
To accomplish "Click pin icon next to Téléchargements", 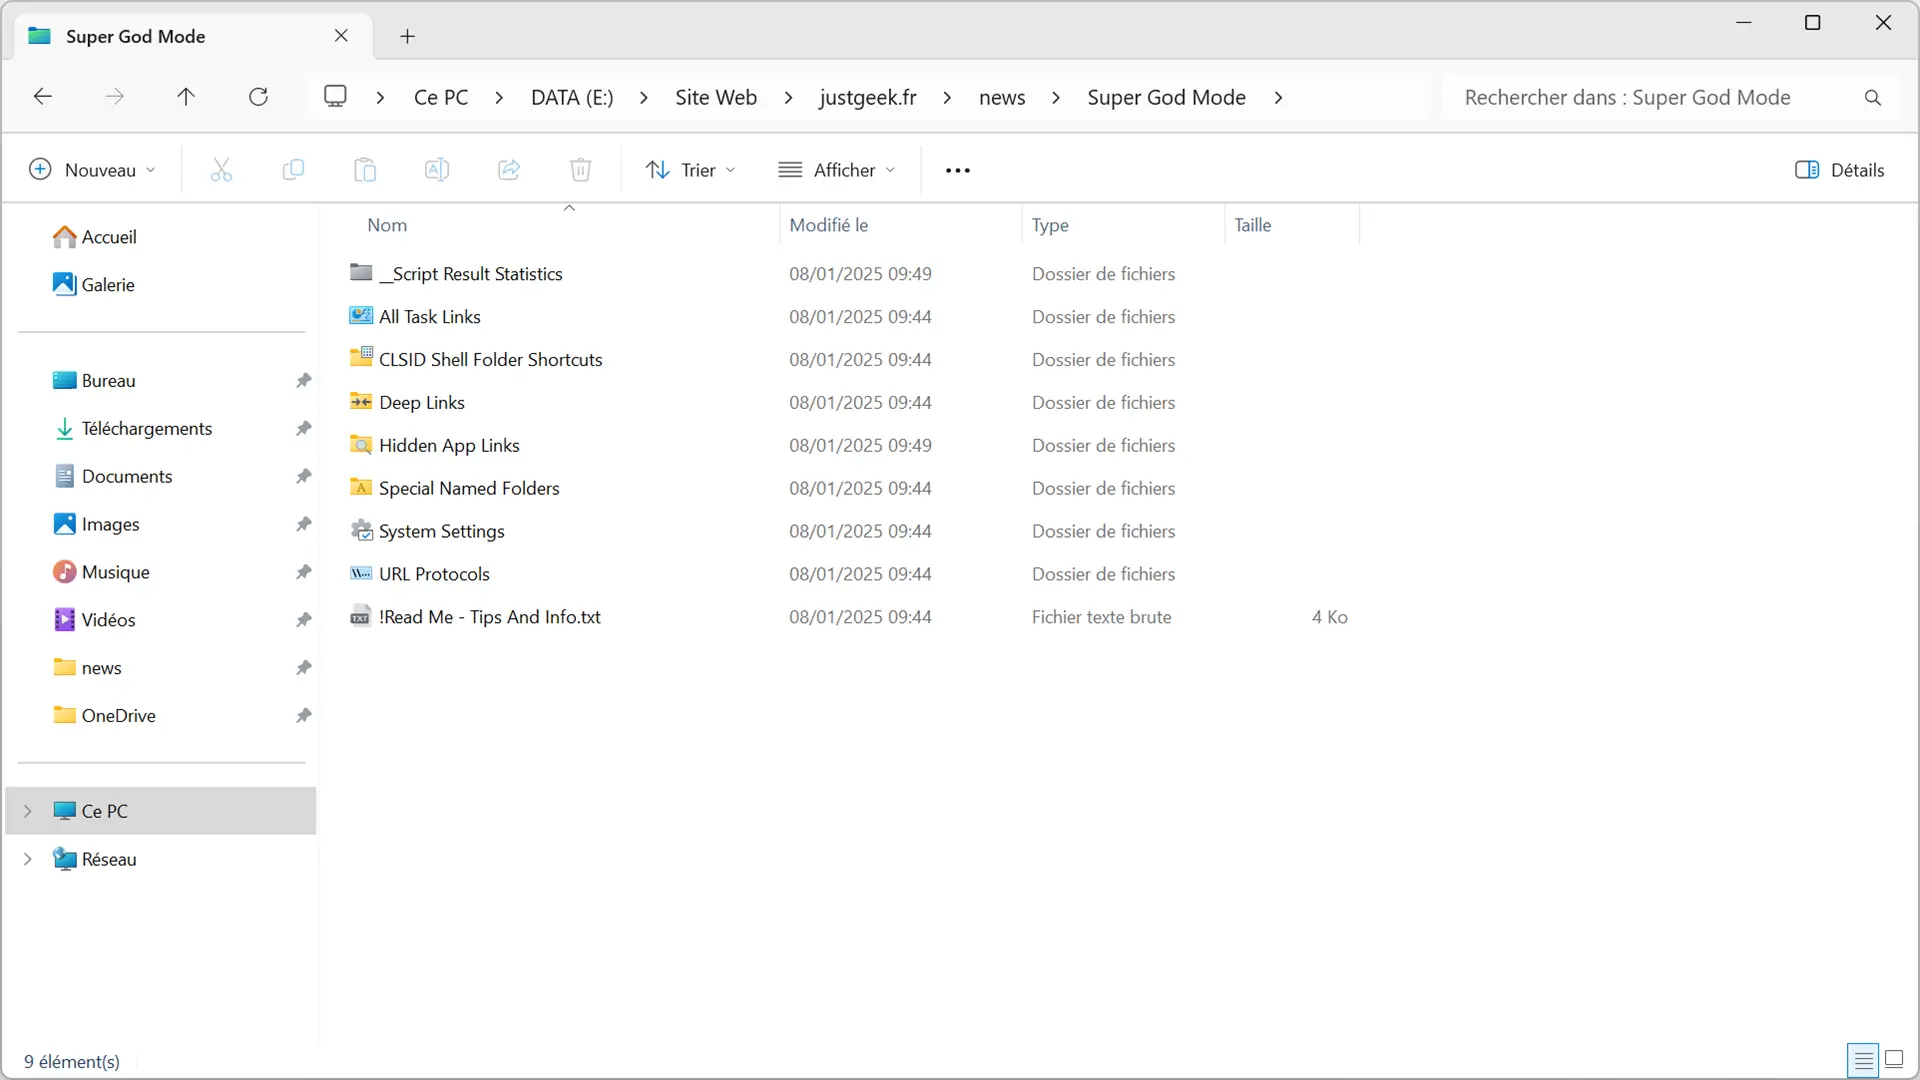I will click(304, 428).
